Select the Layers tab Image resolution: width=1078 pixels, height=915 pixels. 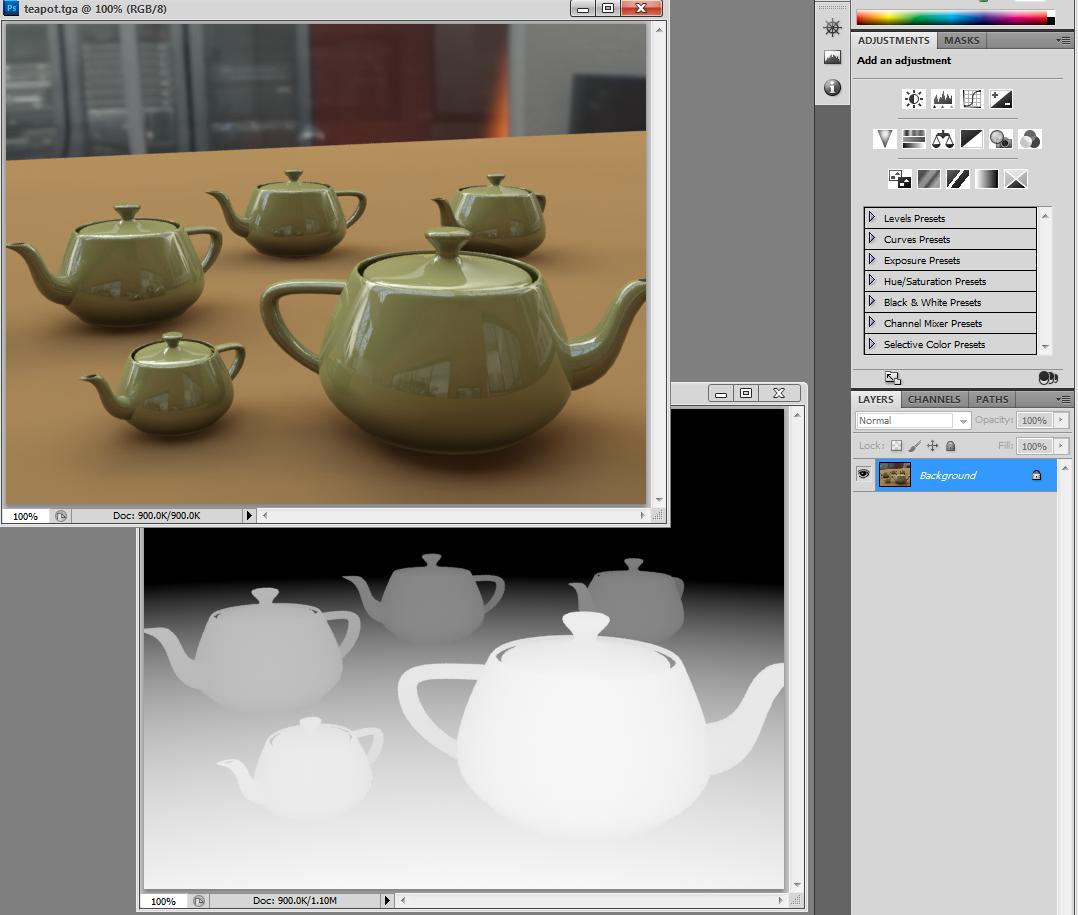[875, 399]
